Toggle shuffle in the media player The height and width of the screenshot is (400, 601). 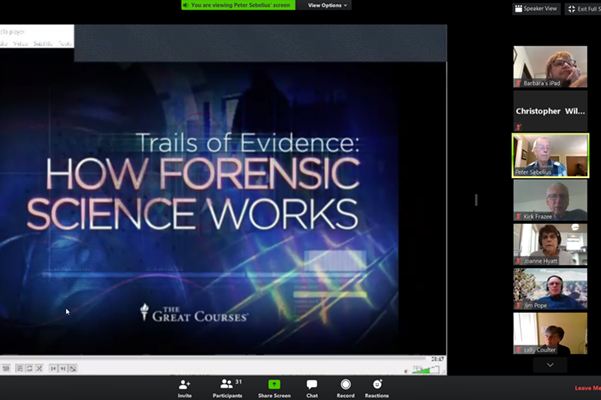[39, 368]
